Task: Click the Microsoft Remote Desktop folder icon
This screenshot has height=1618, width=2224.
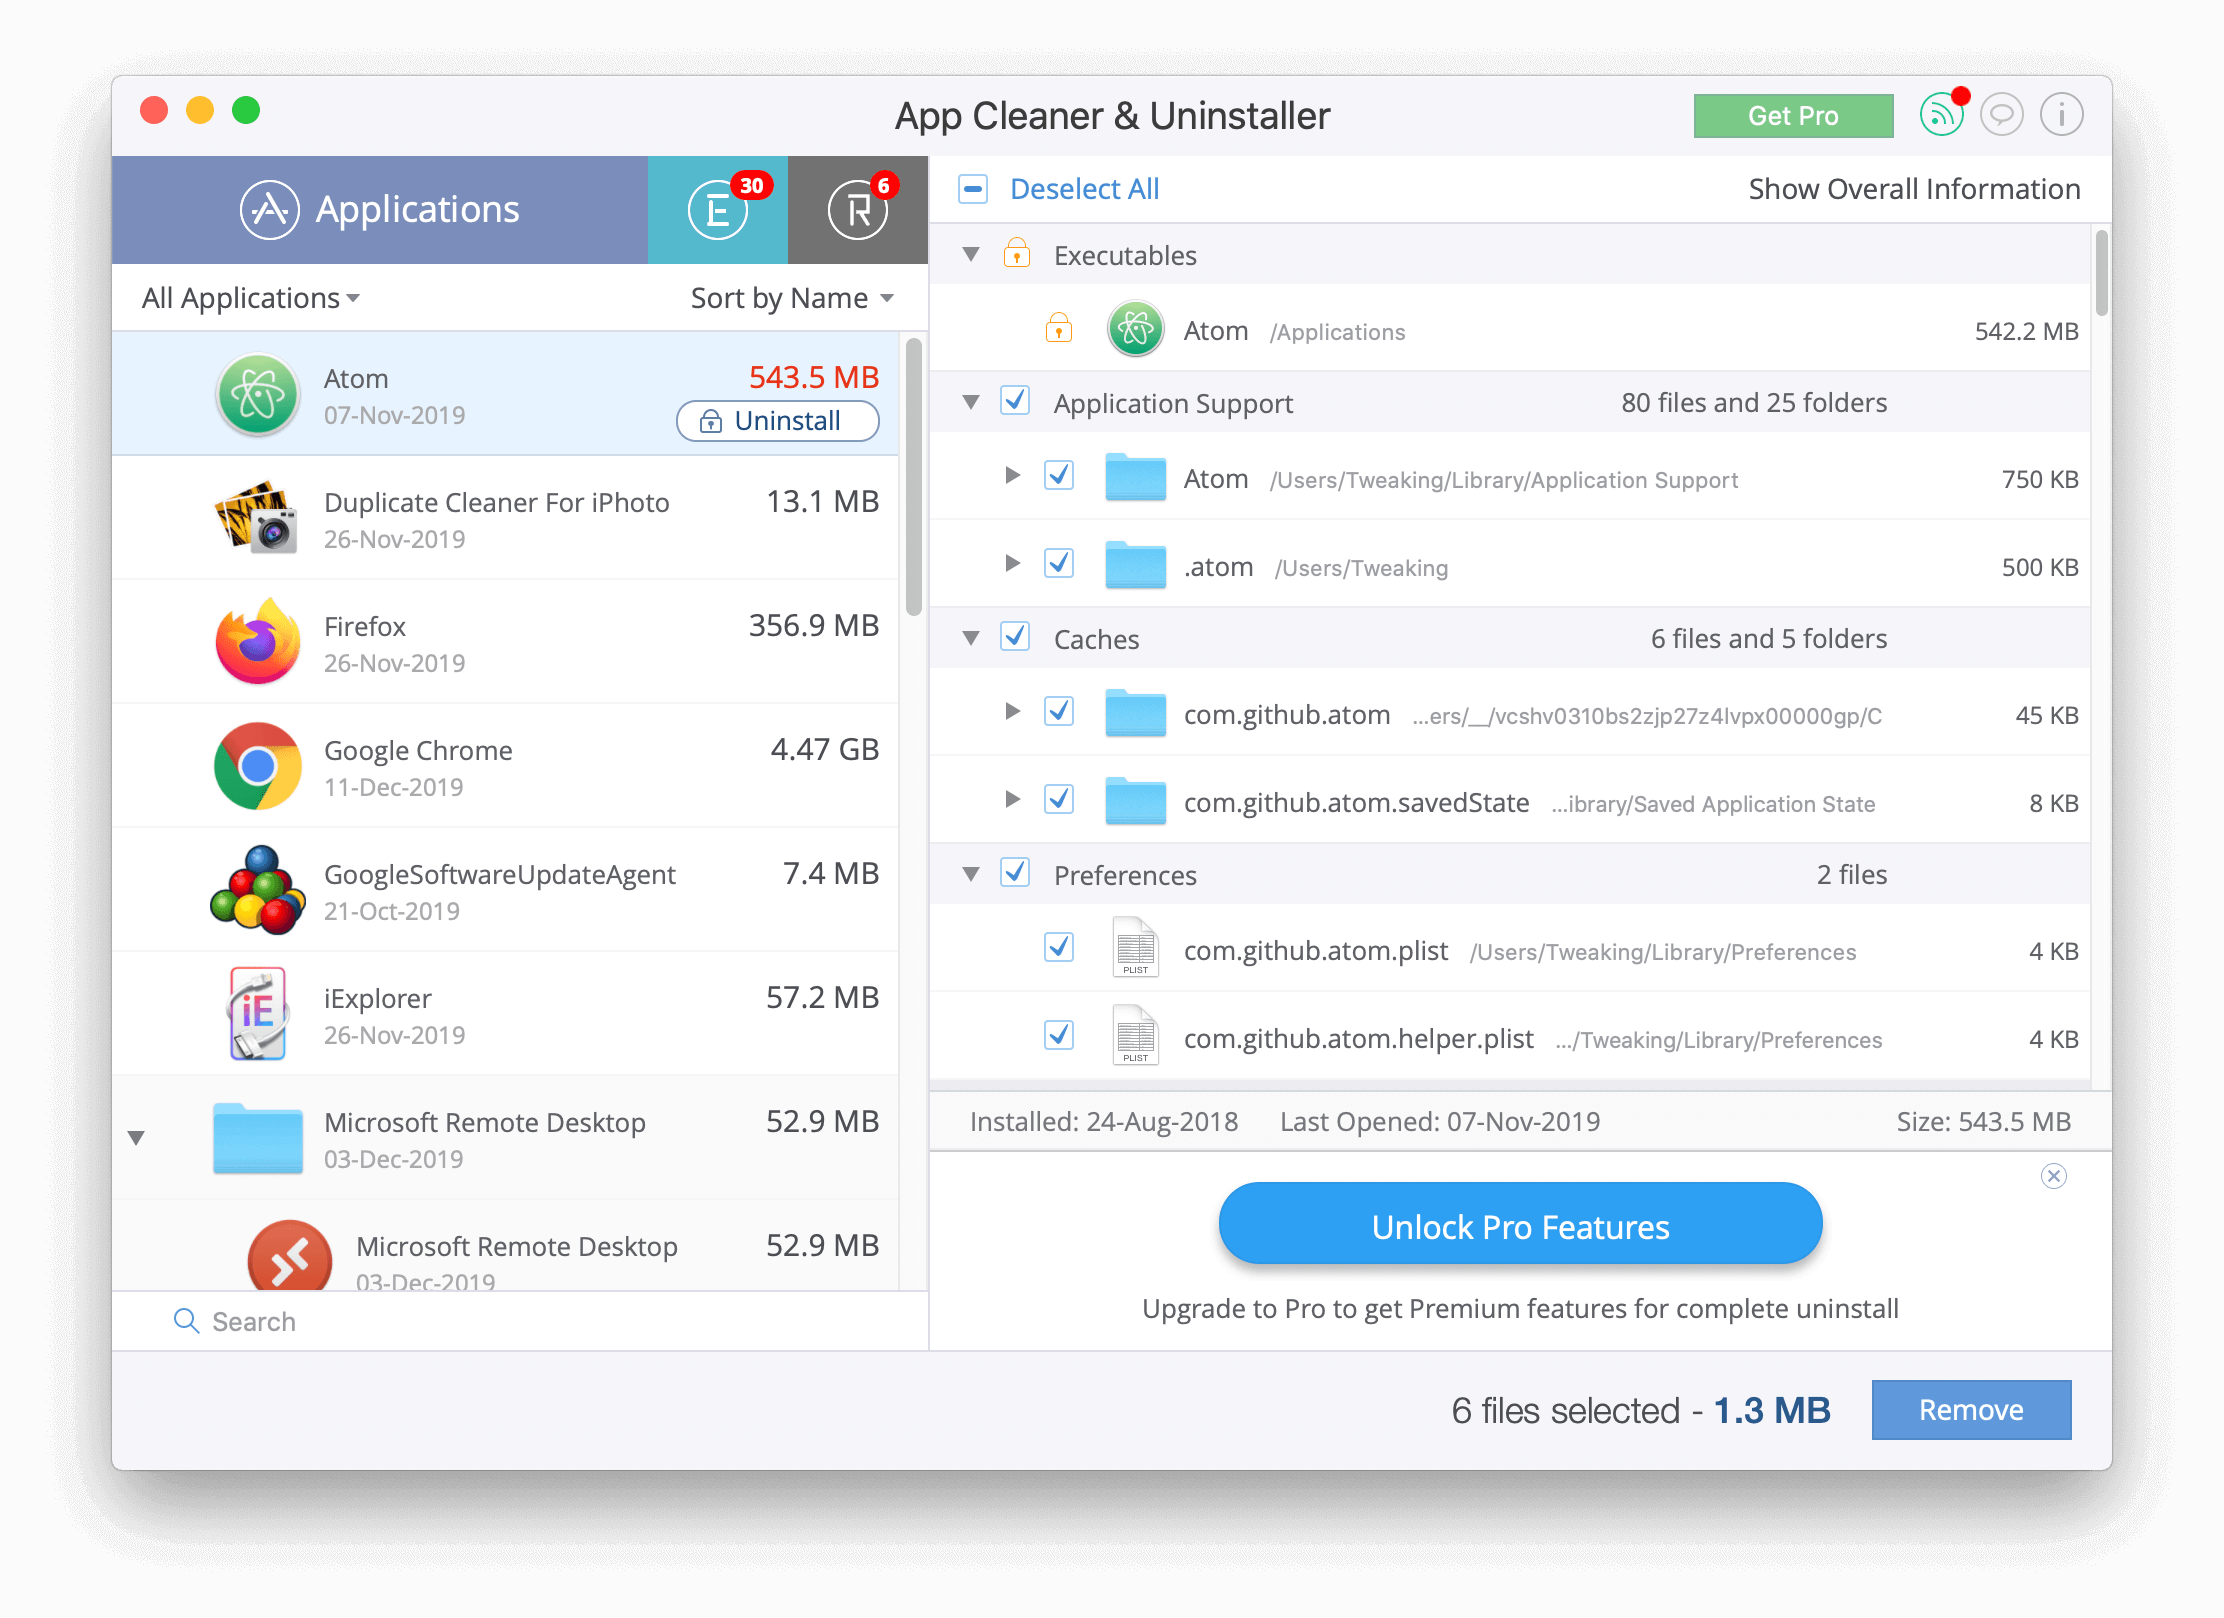Action: point(258,1138)
